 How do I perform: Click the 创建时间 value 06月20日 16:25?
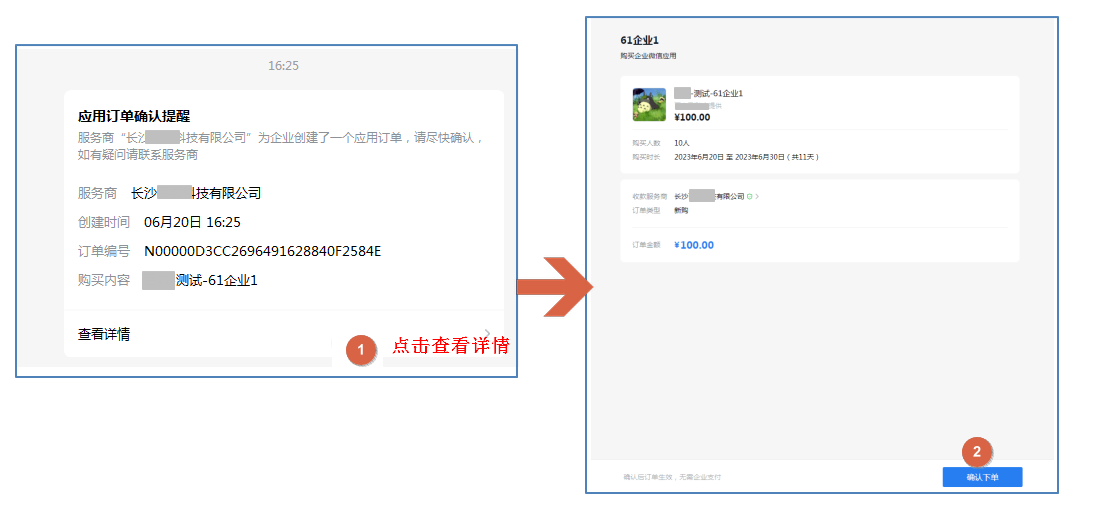click(x=192, y=222)
